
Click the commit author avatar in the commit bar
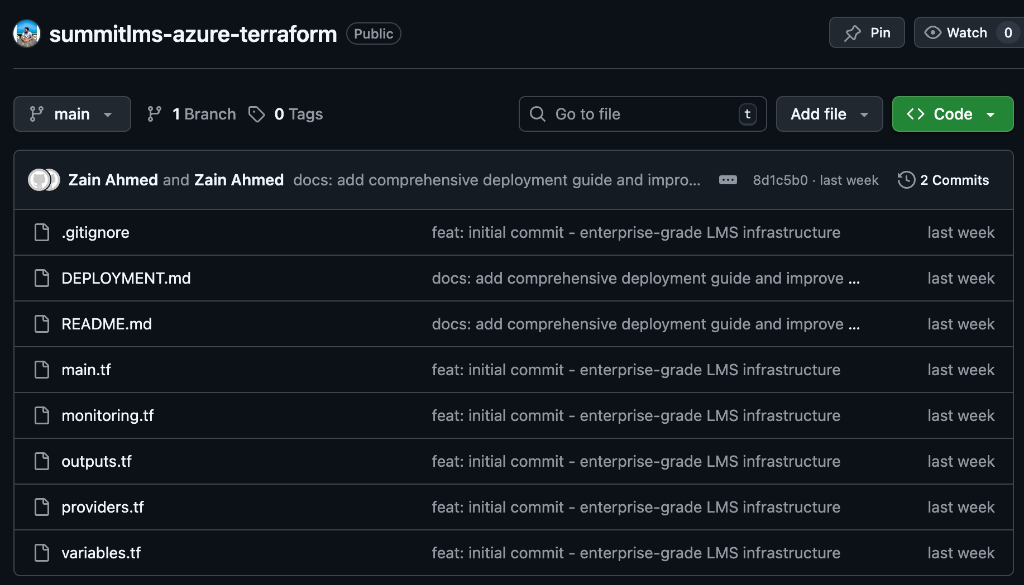(44, 179)
